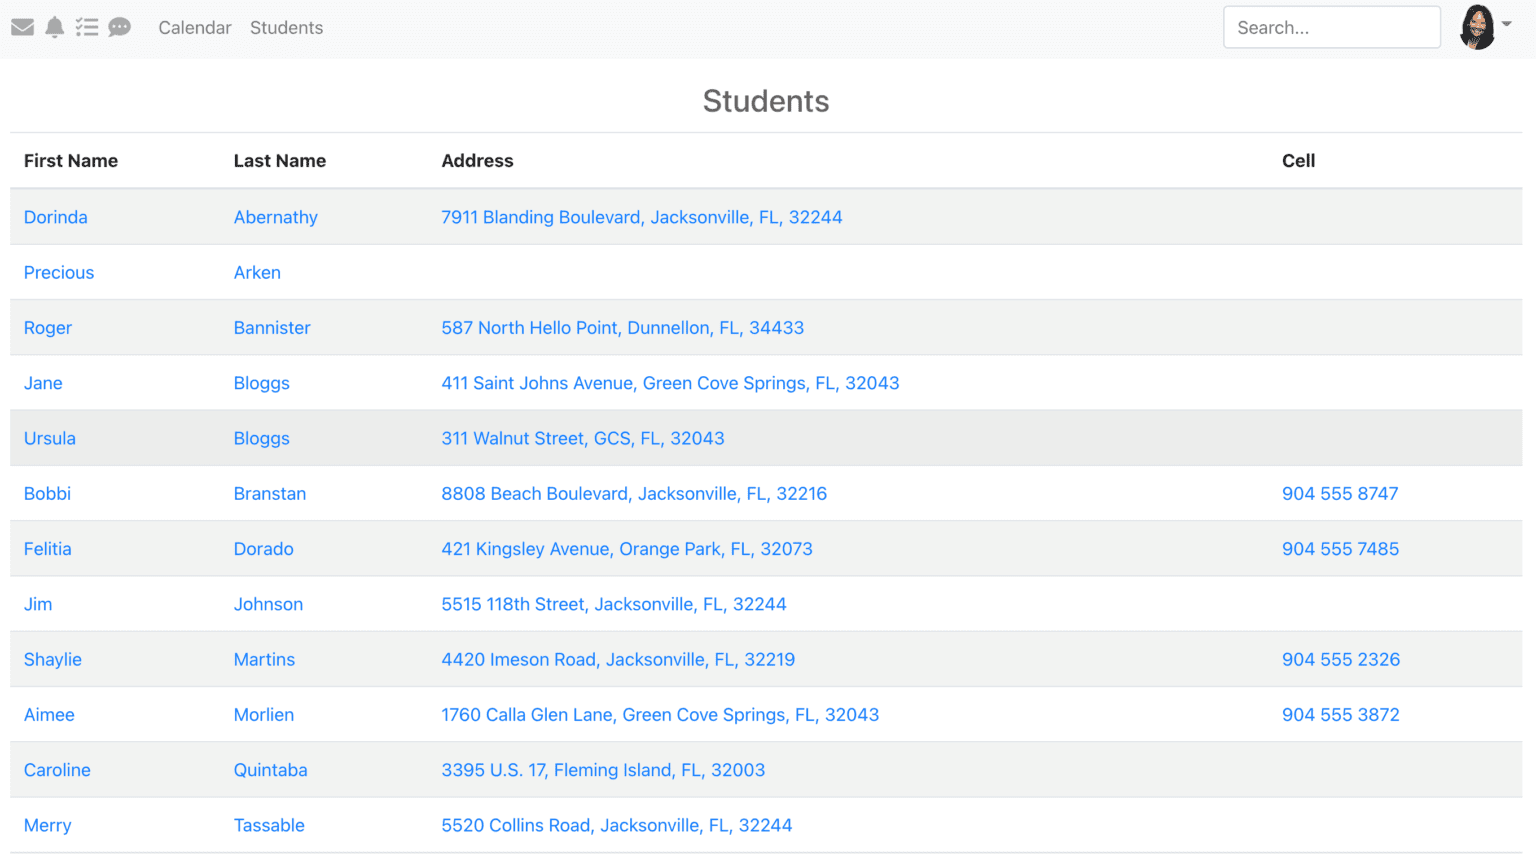Image resolution: width=1536 pixels, height=854 pixels.
Task: Open the mail envelope icon
Action: 22,27
